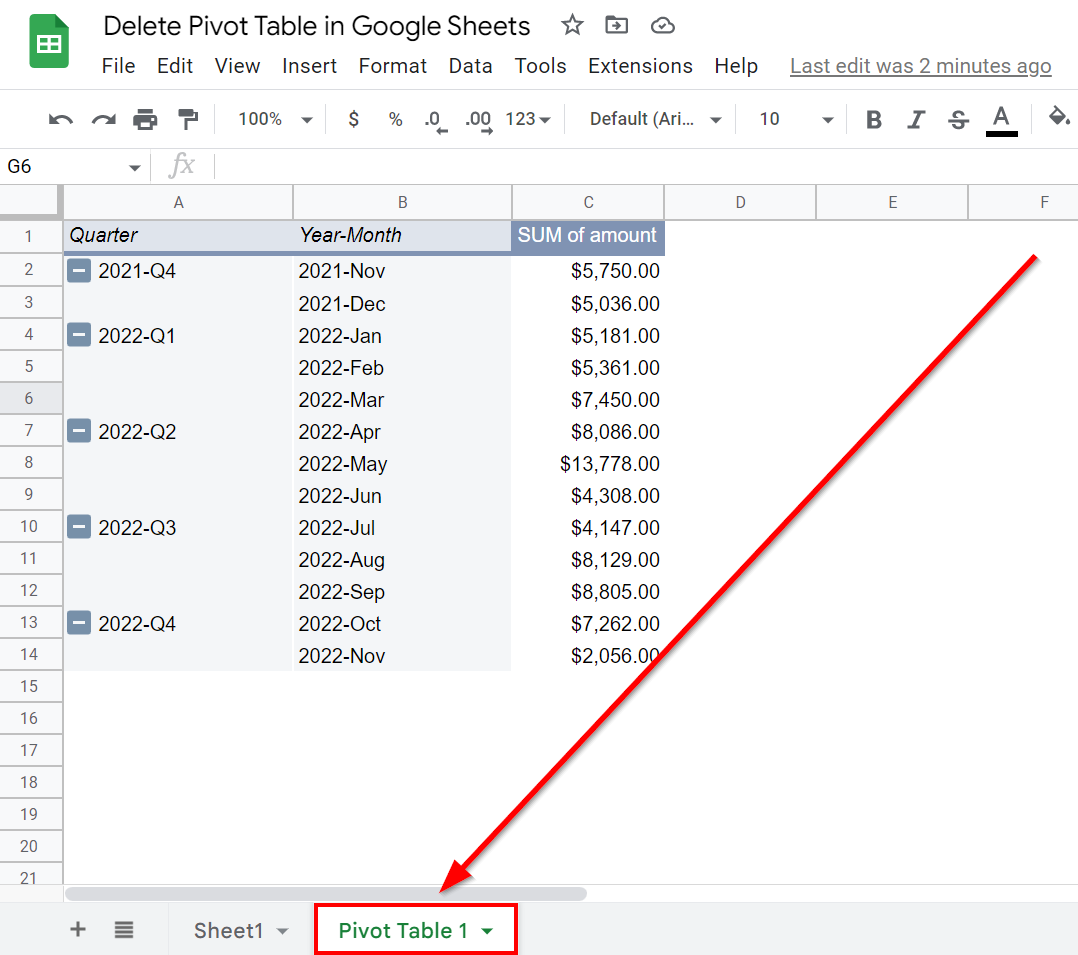Select column A header
This screenshot has width=1078, height=955.
pos(179,202)
